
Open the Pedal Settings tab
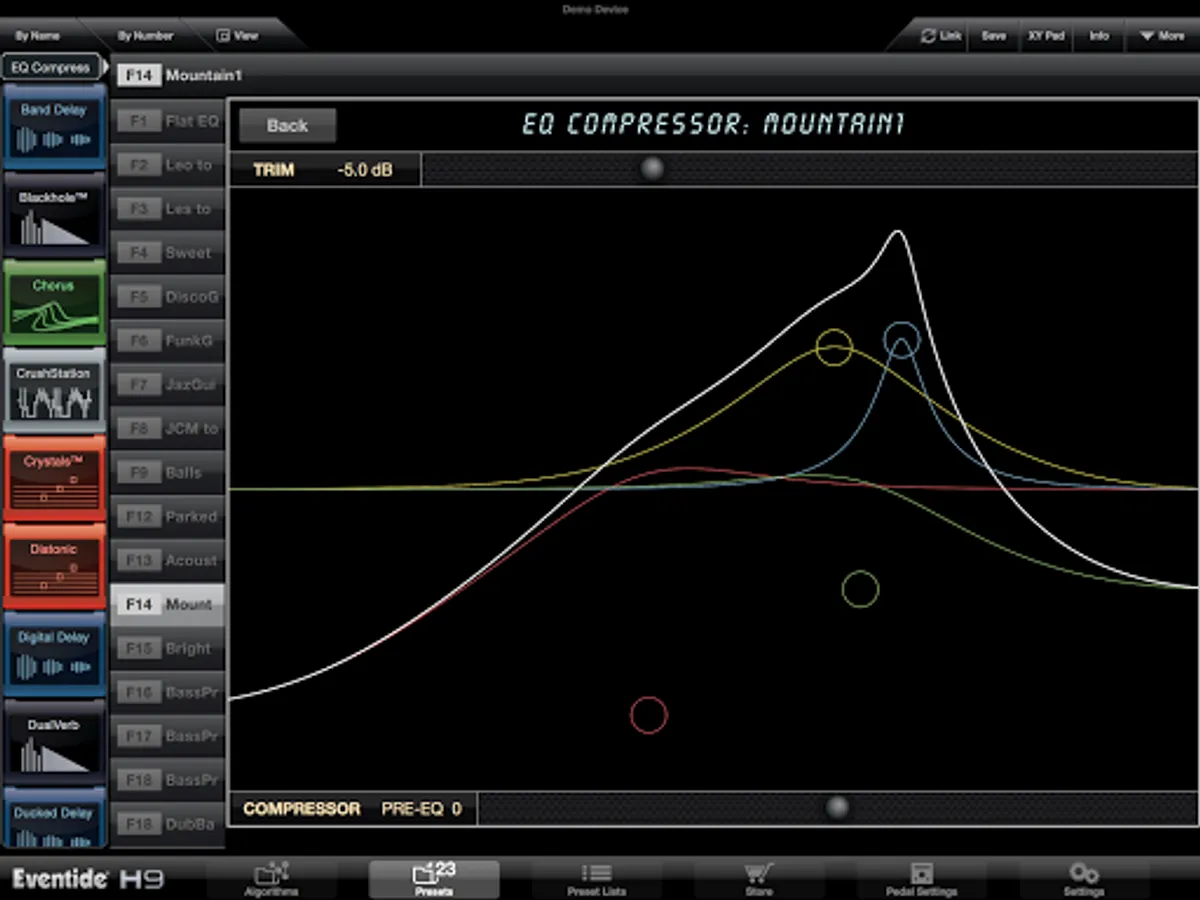coord(921,879)
